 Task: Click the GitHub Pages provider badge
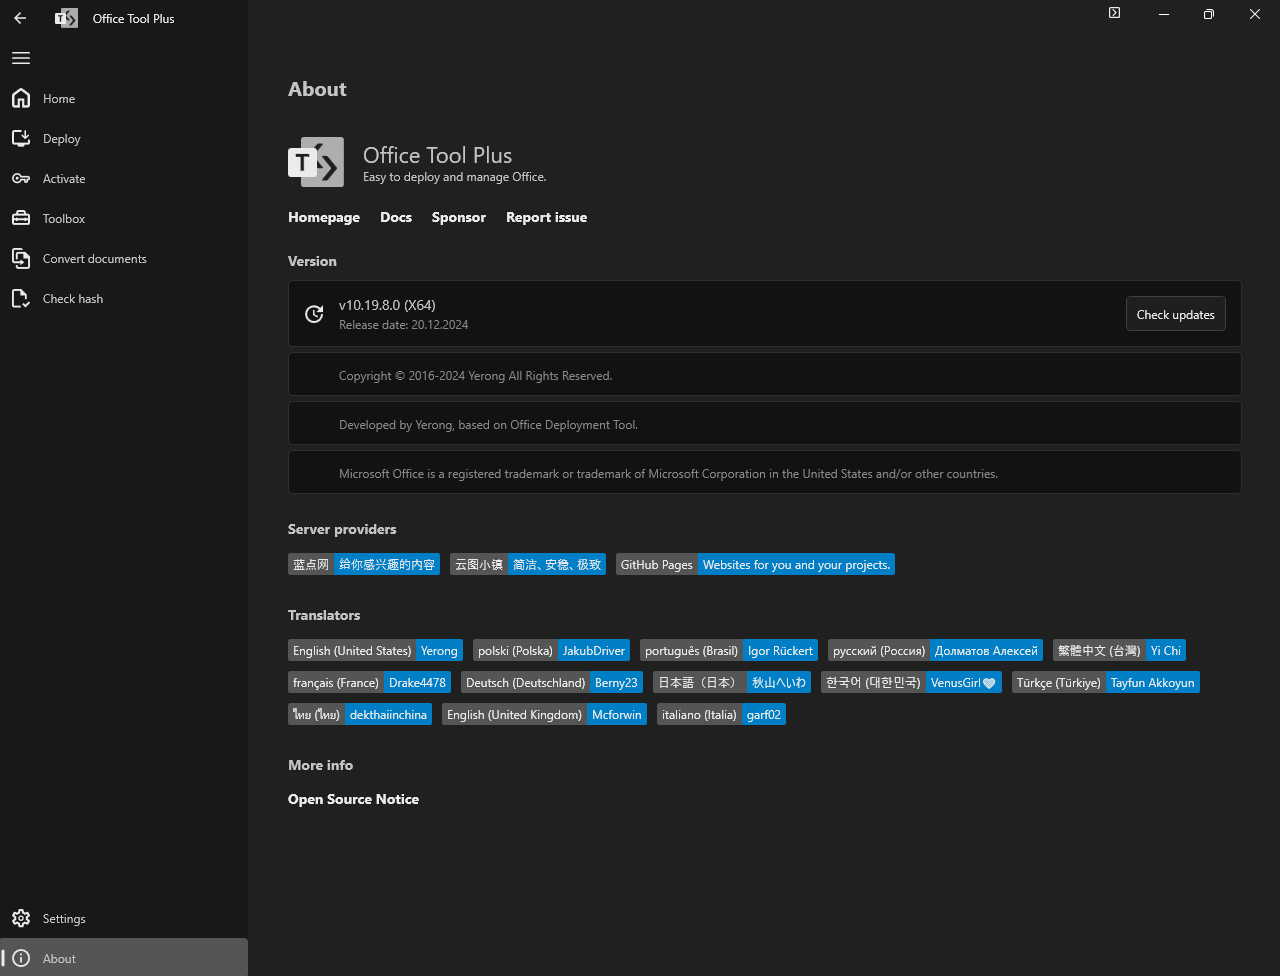click(755, 564)
